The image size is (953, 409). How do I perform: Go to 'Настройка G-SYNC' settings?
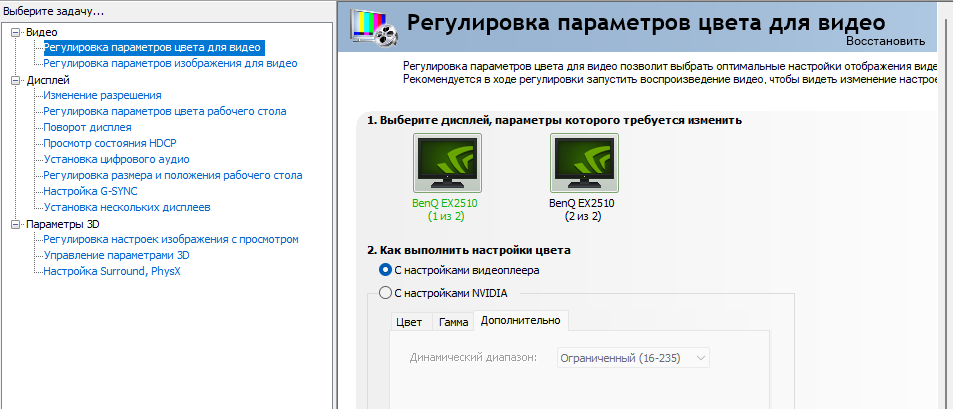90,191
